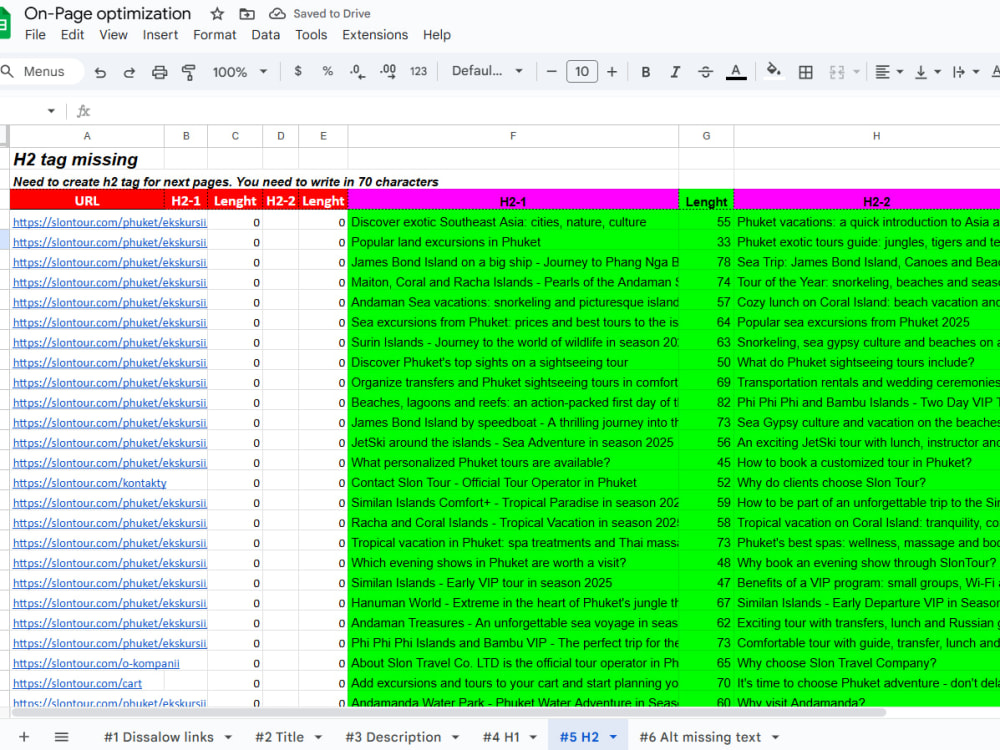Expand the merge cells dropdown arrow

coord(856,72)
